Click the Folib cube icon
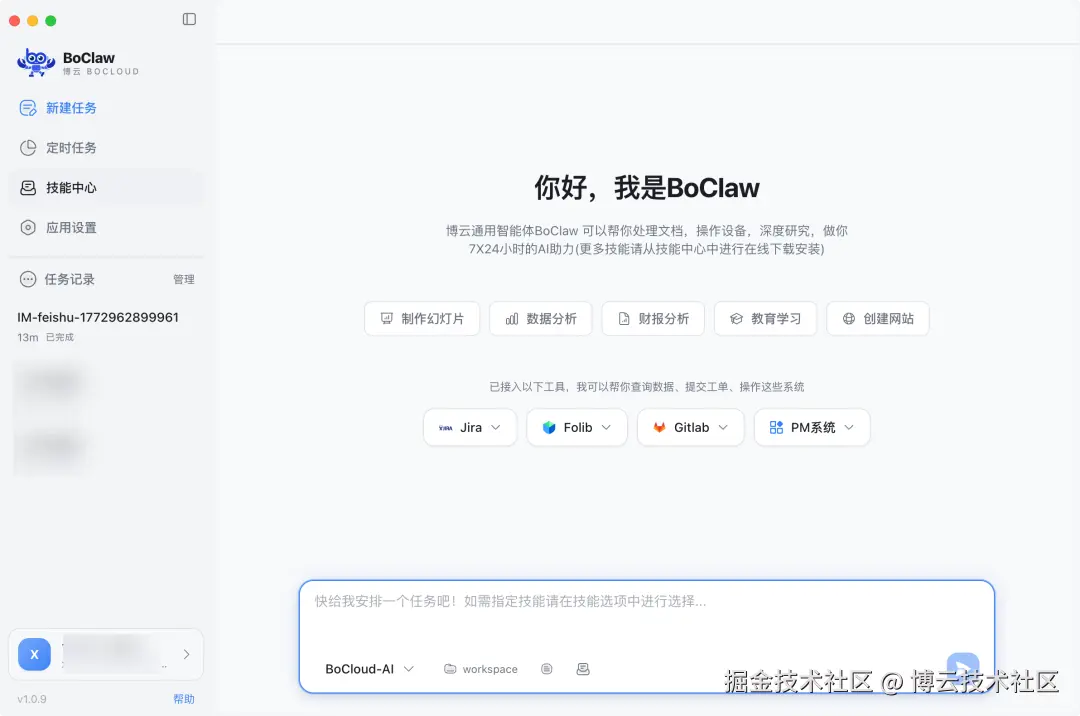1080x716 pixels. coord(549,428)
